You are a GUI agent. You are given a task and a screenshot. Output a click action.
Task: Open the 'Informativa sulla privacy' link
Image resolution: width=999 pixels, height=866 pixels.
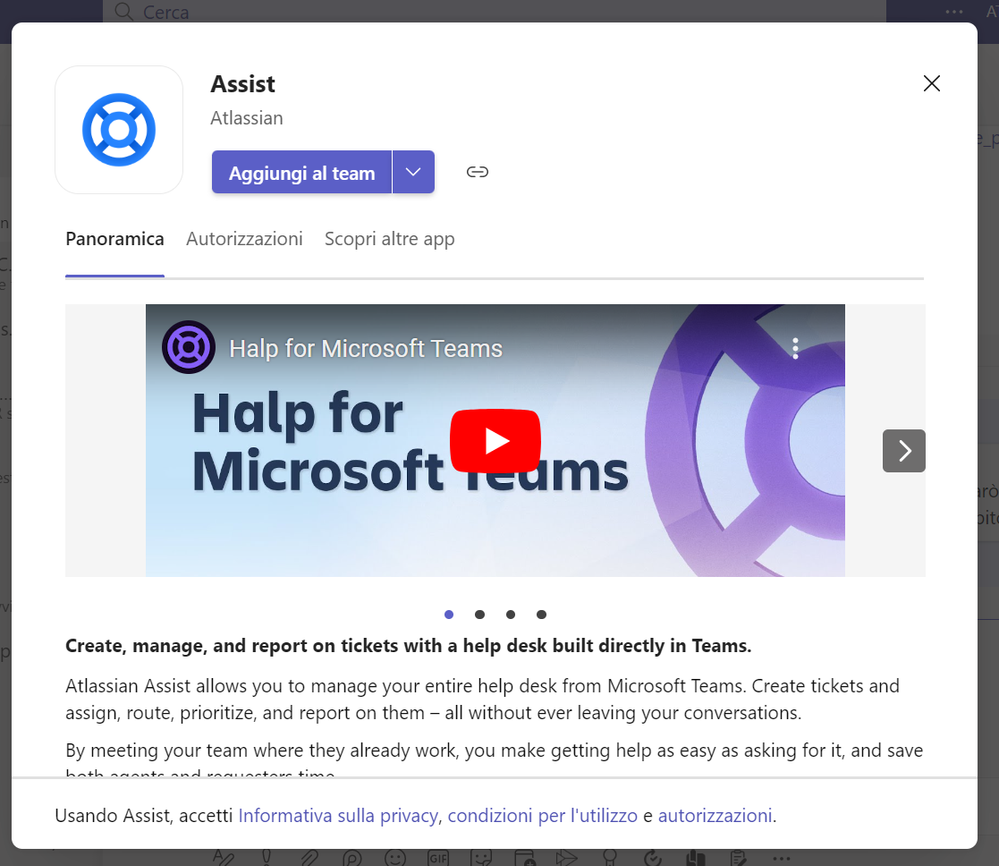(338, 816)
